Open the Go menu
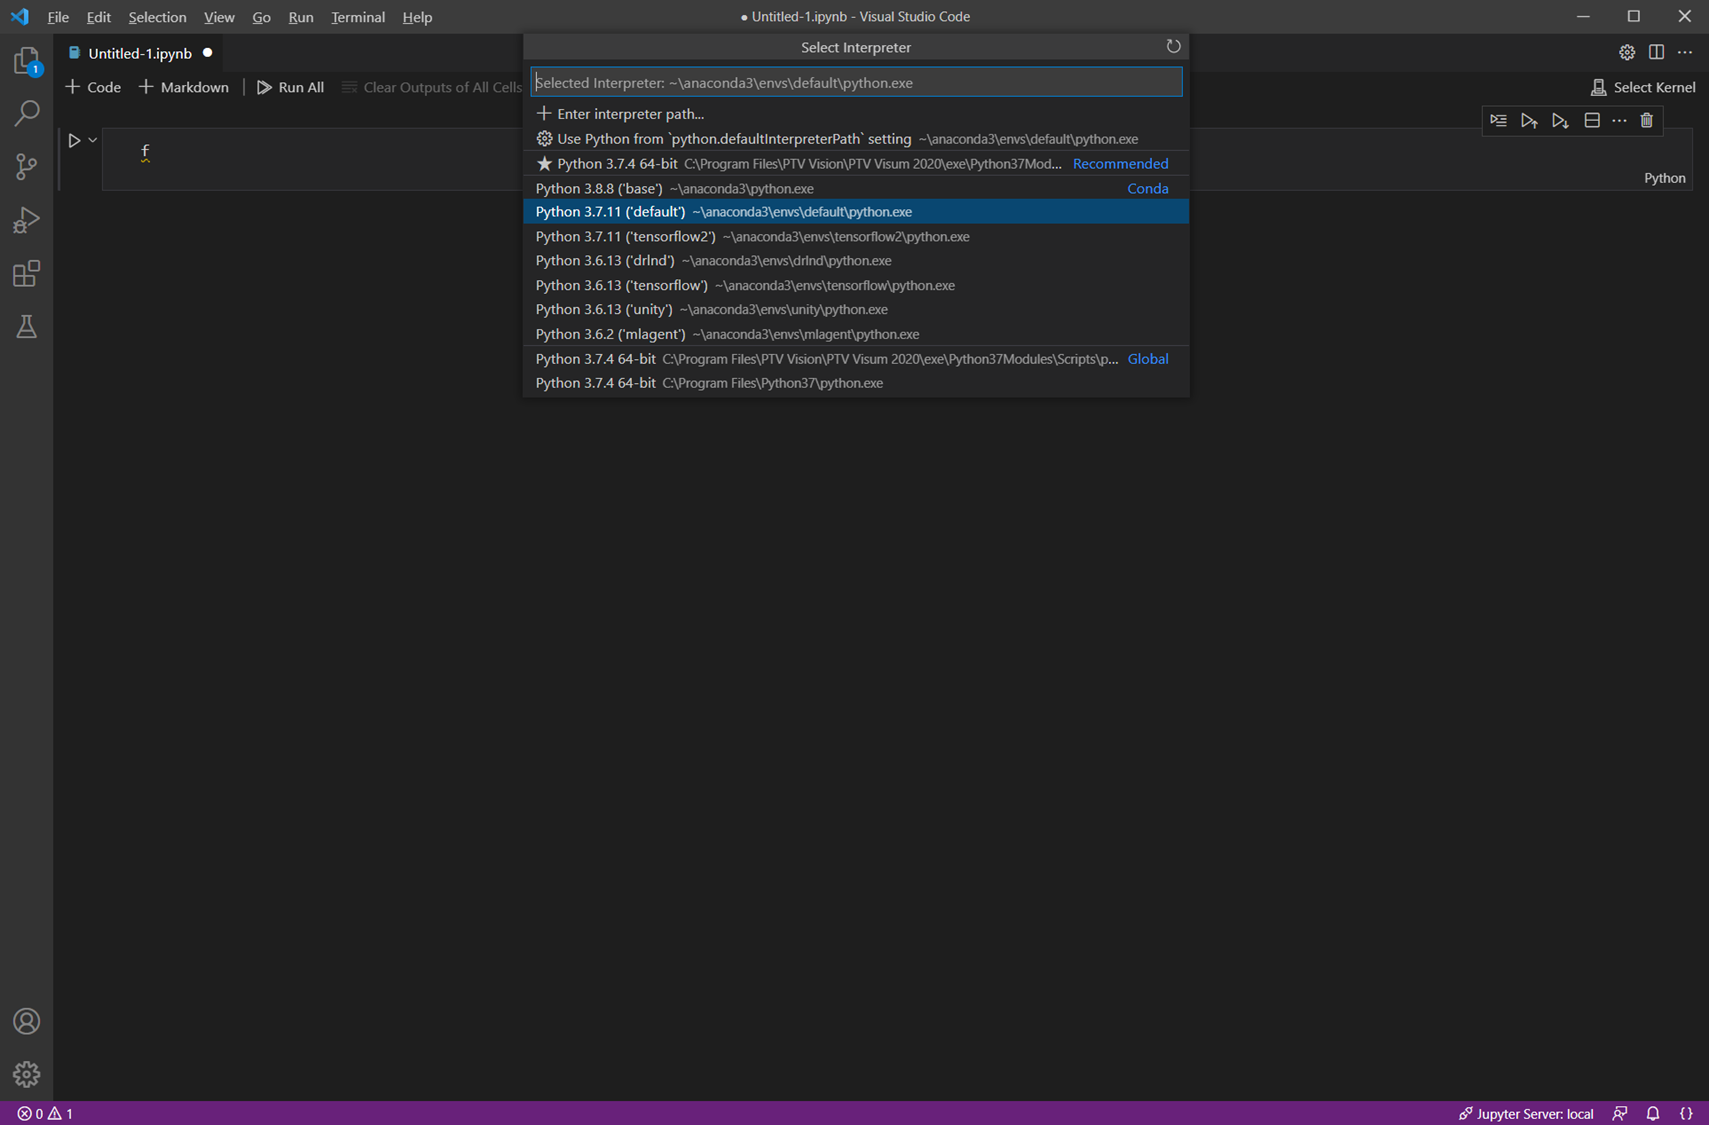 [x=261, y=17]
